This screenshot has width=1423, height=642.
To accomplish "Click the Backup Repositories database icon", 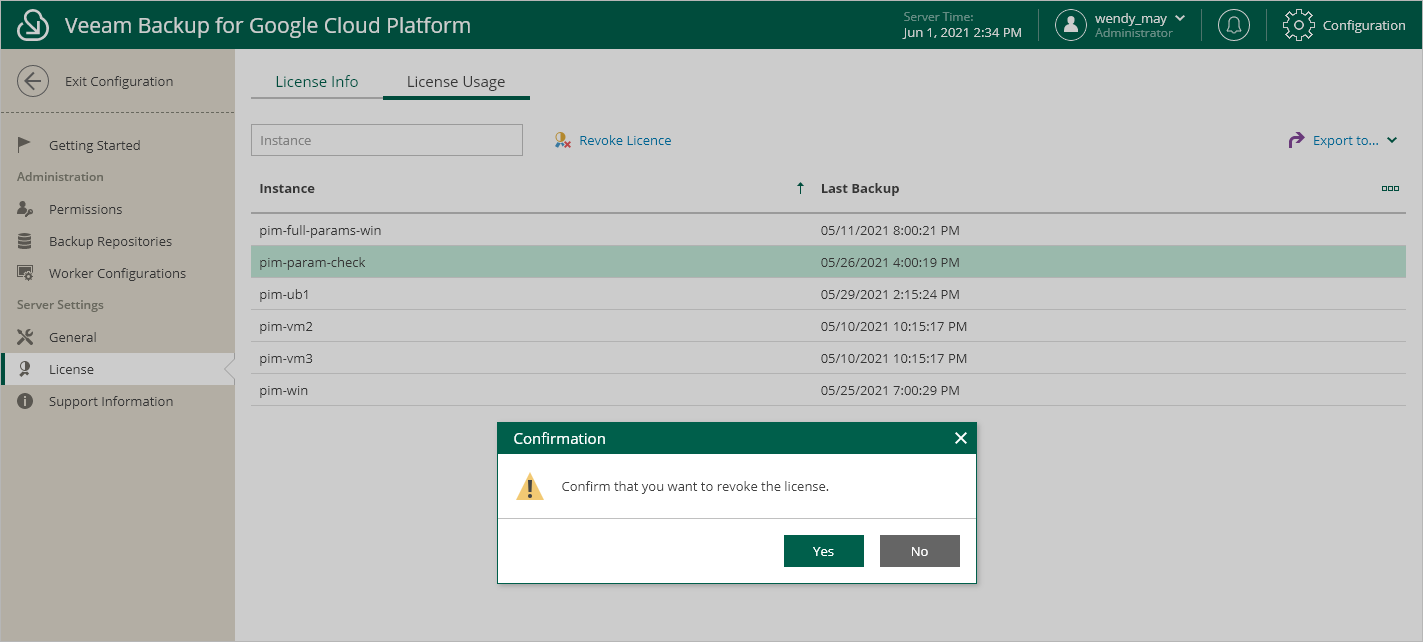I will pos(25,241).
